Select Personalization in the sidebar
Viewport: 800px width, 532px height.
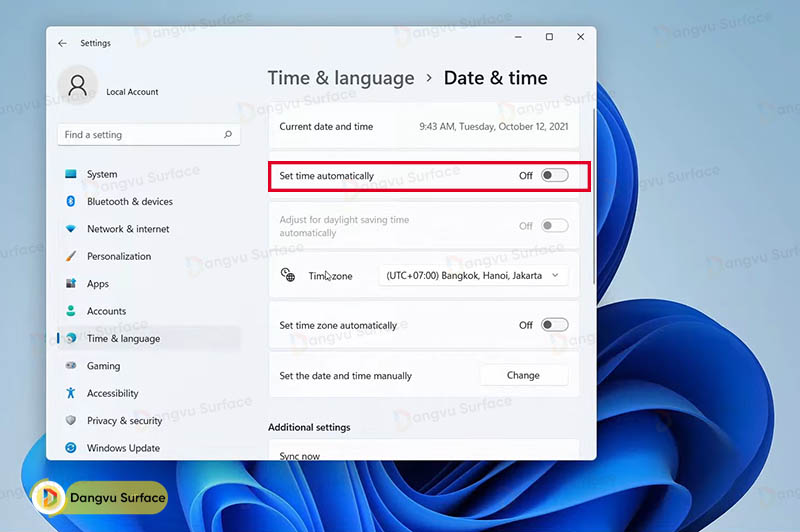coord(148,256)
